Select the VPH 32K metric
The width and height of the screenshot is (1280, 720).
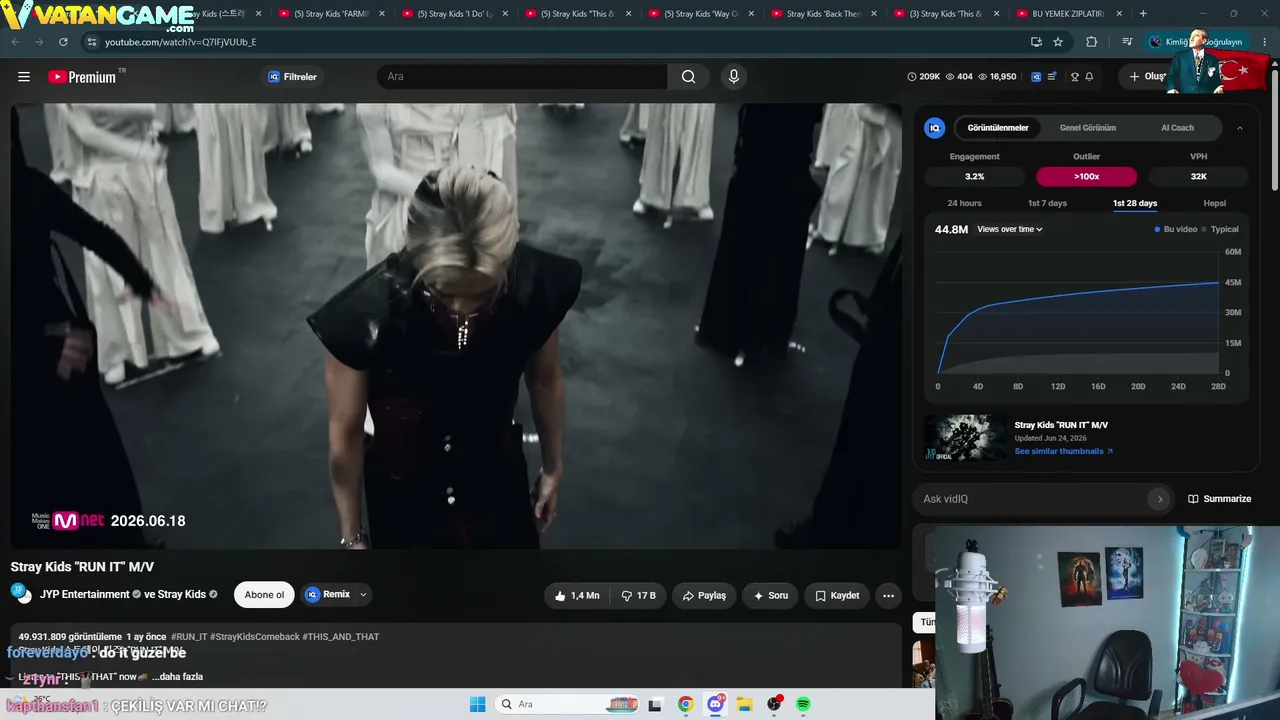click(x=1198, y=176)
